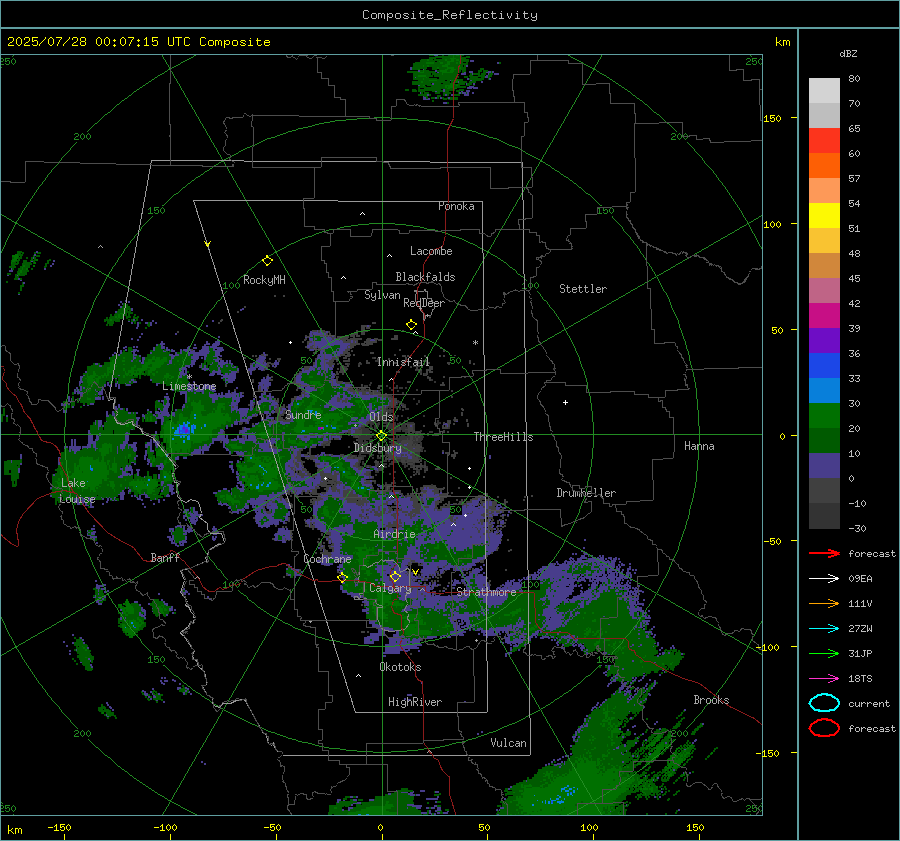900x841 pixels.
Task: Click the Sundre map label
Action: tap(303, 415)
